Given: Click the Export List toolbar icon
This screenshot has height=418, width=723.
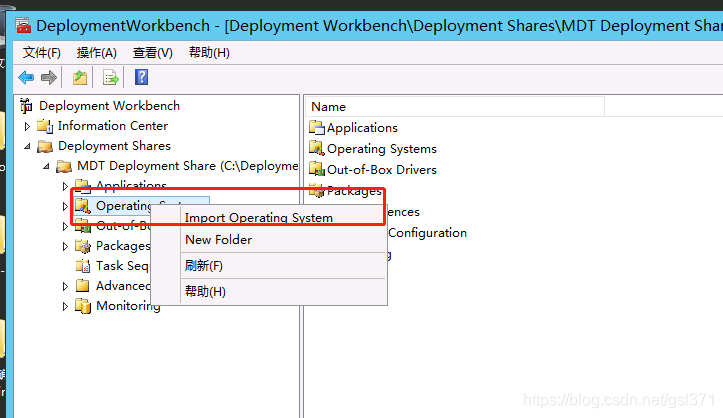Looking at the screenshot, I should click(111, 77).
